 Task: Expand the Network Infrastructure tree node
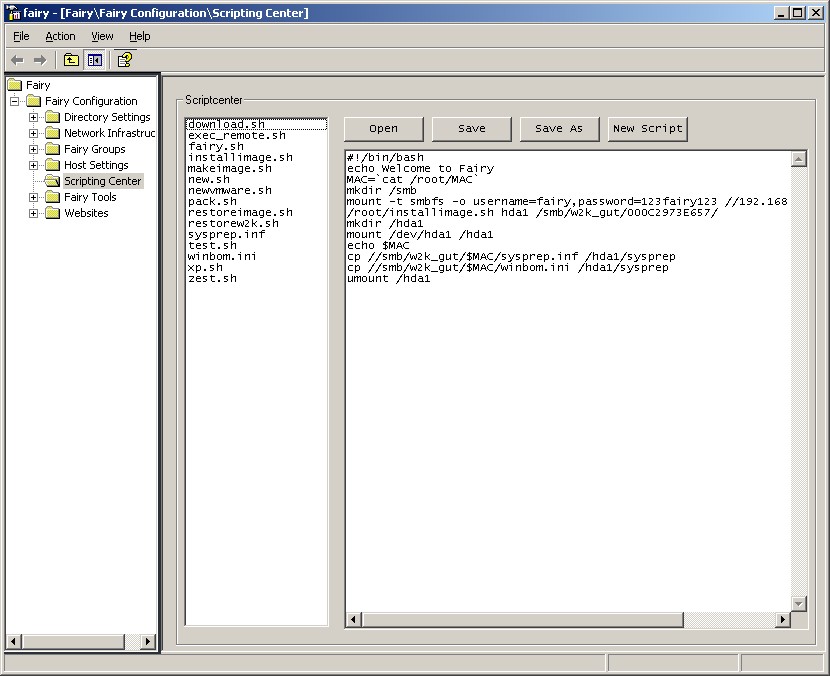(x=33, y=132)
